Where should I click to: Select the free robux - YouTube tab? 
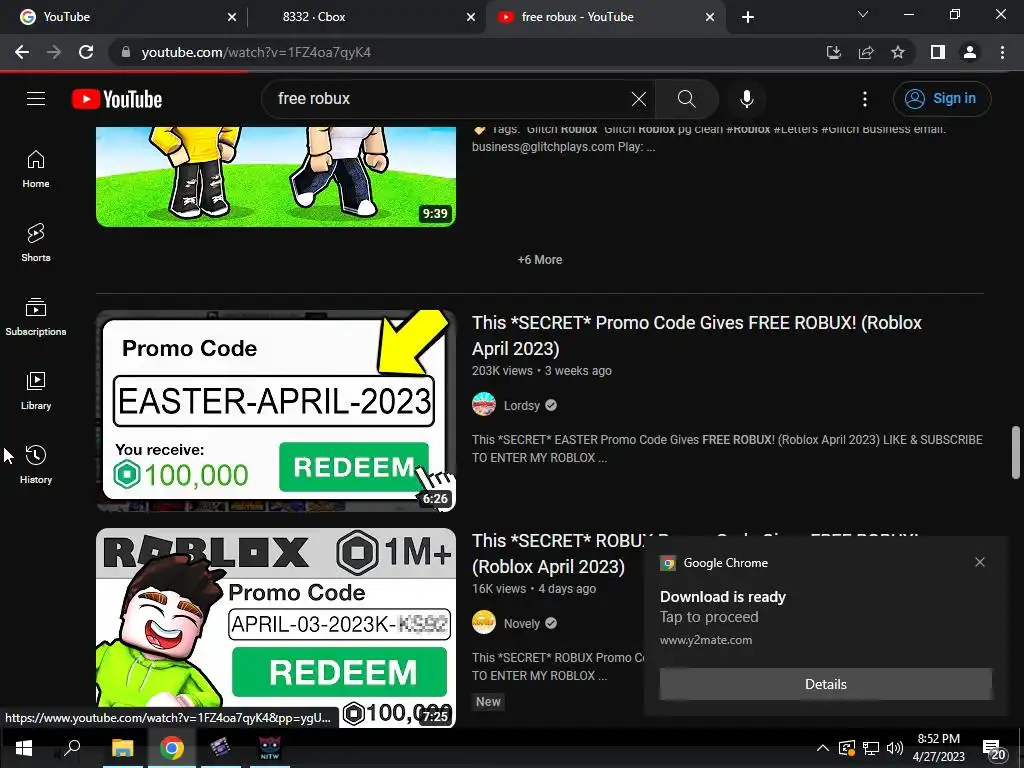click(604, 17)
